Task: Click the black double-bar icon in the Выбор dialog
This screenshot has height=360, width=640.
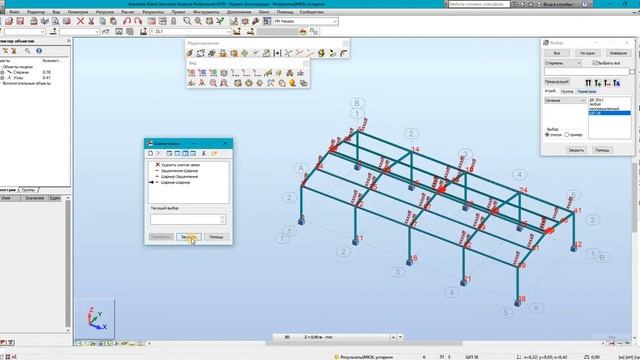Action: point(588,83)
